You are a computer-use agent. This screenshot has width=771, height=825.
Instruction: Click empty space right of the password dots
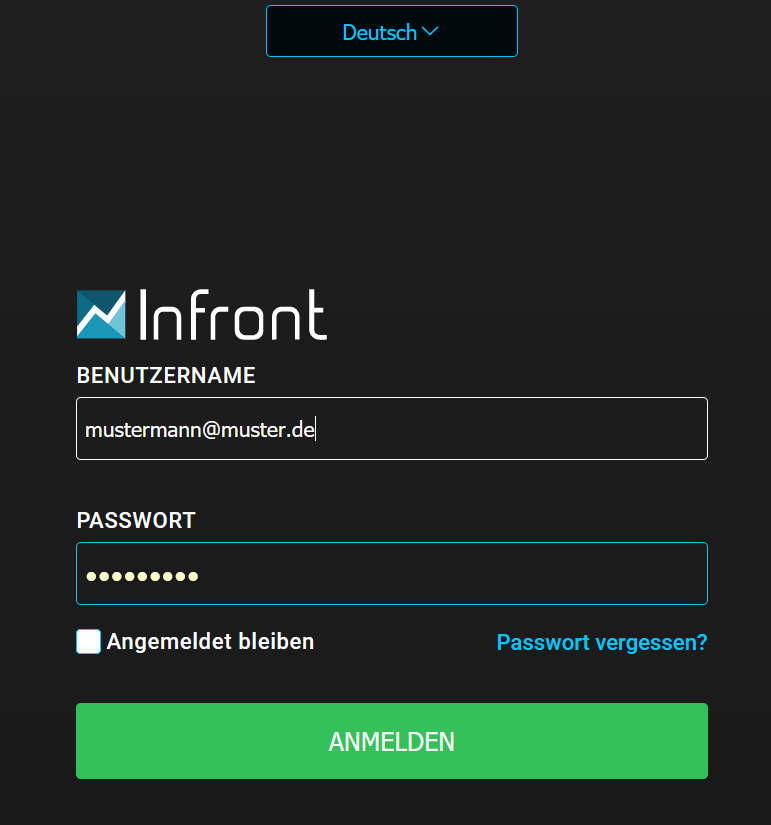(x=450, y=575)
